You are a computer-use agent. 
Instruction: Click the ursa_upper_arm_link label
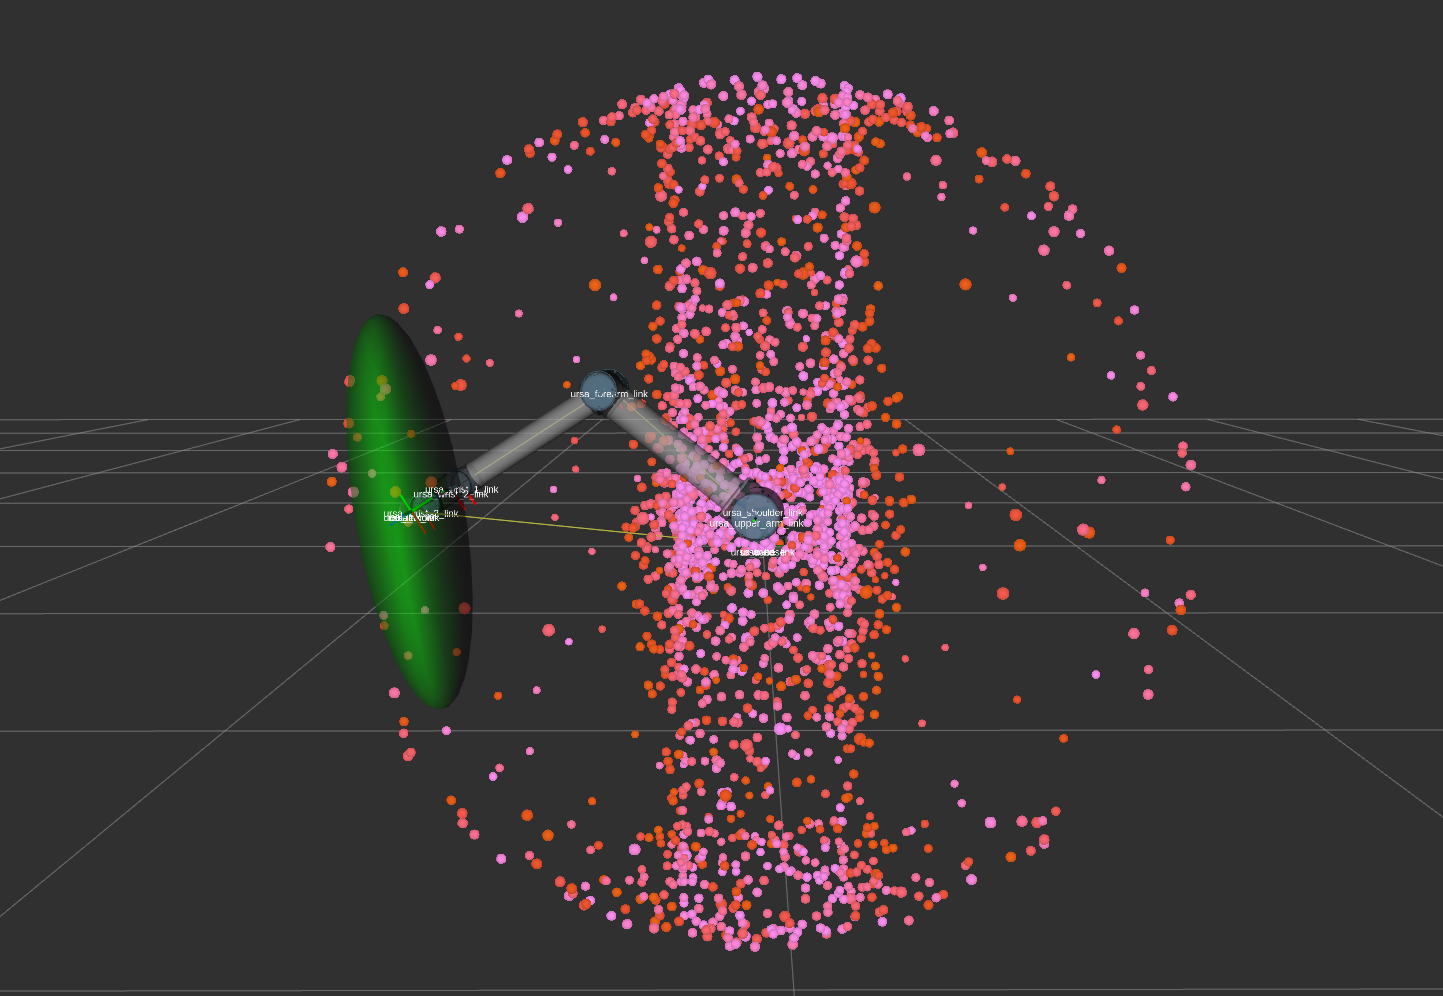(x=757, y=523)
